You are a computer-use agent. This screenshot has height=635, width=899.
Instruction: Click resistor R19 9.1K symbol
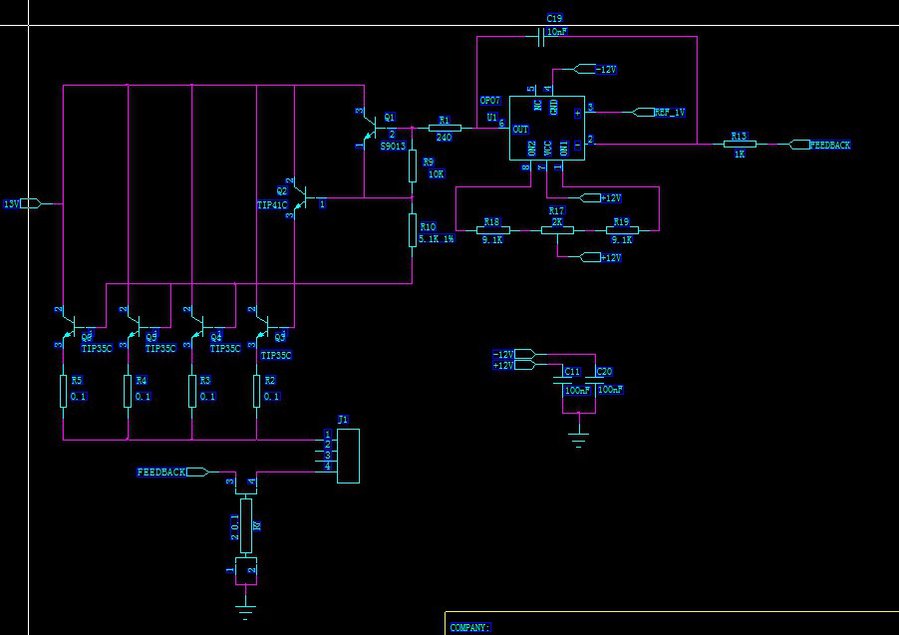tap(622, 229)
